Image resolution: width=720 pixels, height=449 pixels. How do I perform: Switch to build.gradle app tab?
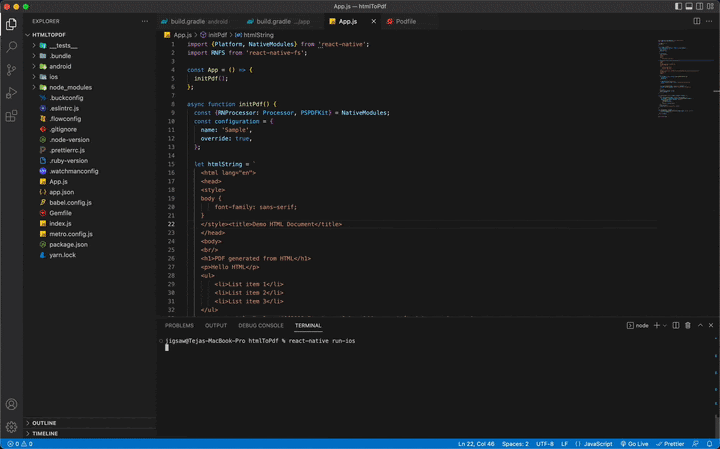pyautogui.click(x=281, y=21)
